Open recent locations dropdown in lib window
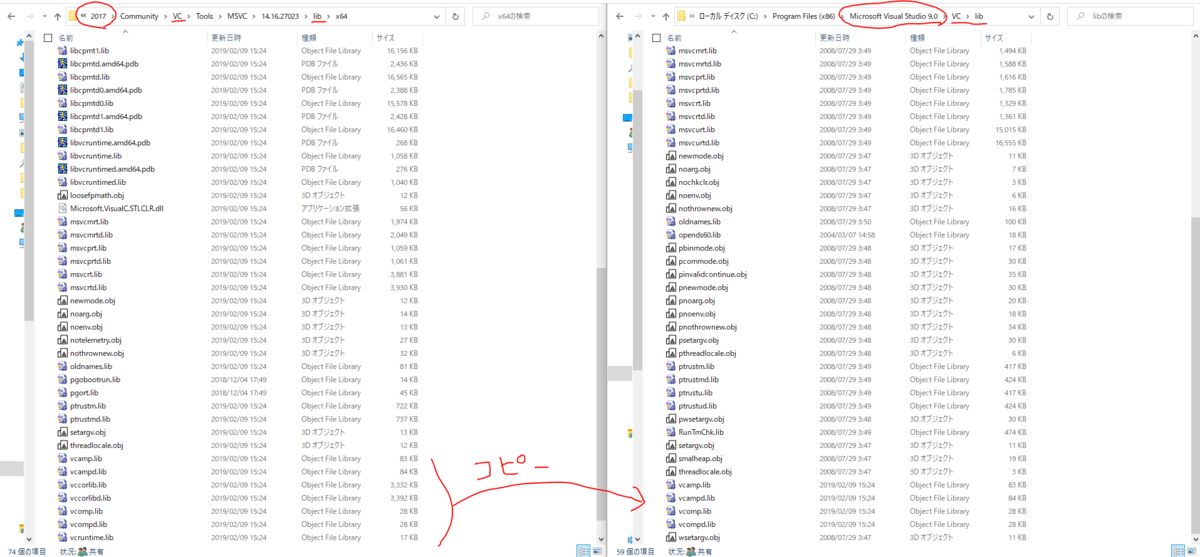Image resolution: width=1200 pixels, height=557 pixels. coord(651,17)
